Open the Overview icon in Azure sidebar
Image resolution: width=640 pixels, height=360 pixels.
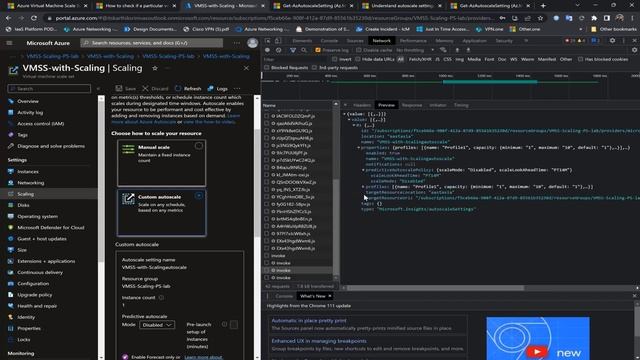tap(11, 101)
